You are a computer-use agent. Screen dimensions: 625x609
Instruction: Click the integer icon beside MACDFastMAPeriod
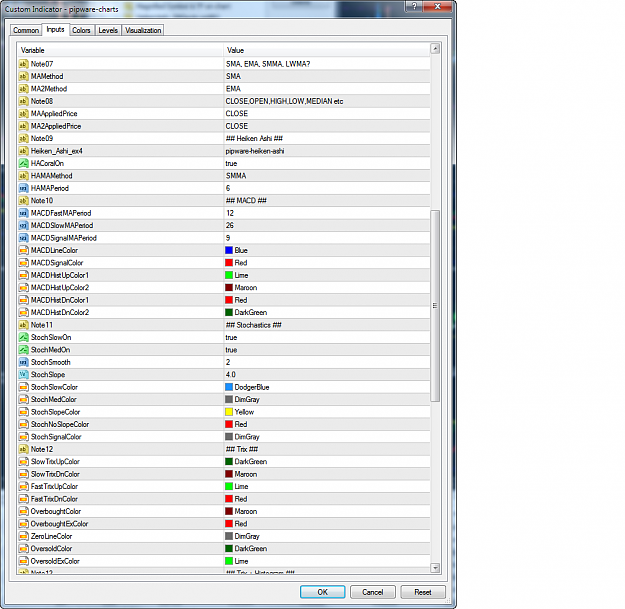click(x=24, y=213)
